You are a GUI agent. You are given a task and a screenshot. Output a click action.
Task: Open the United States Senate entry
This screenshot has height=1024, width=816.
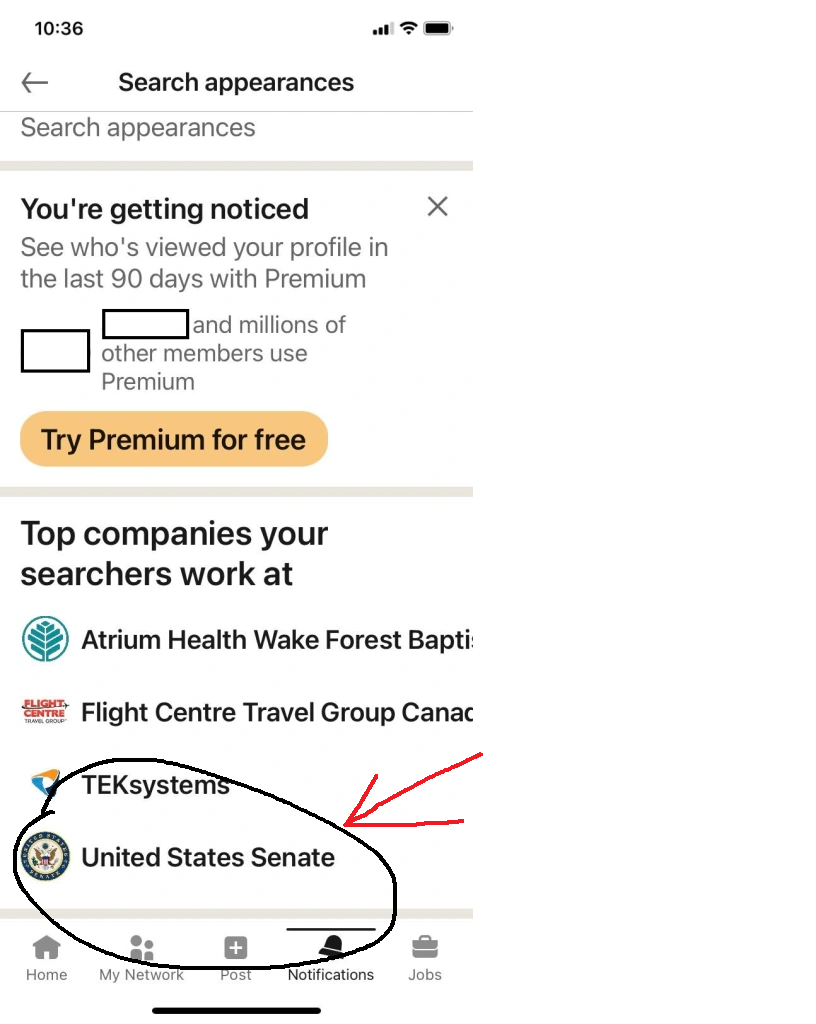click(x=208, y=857)
